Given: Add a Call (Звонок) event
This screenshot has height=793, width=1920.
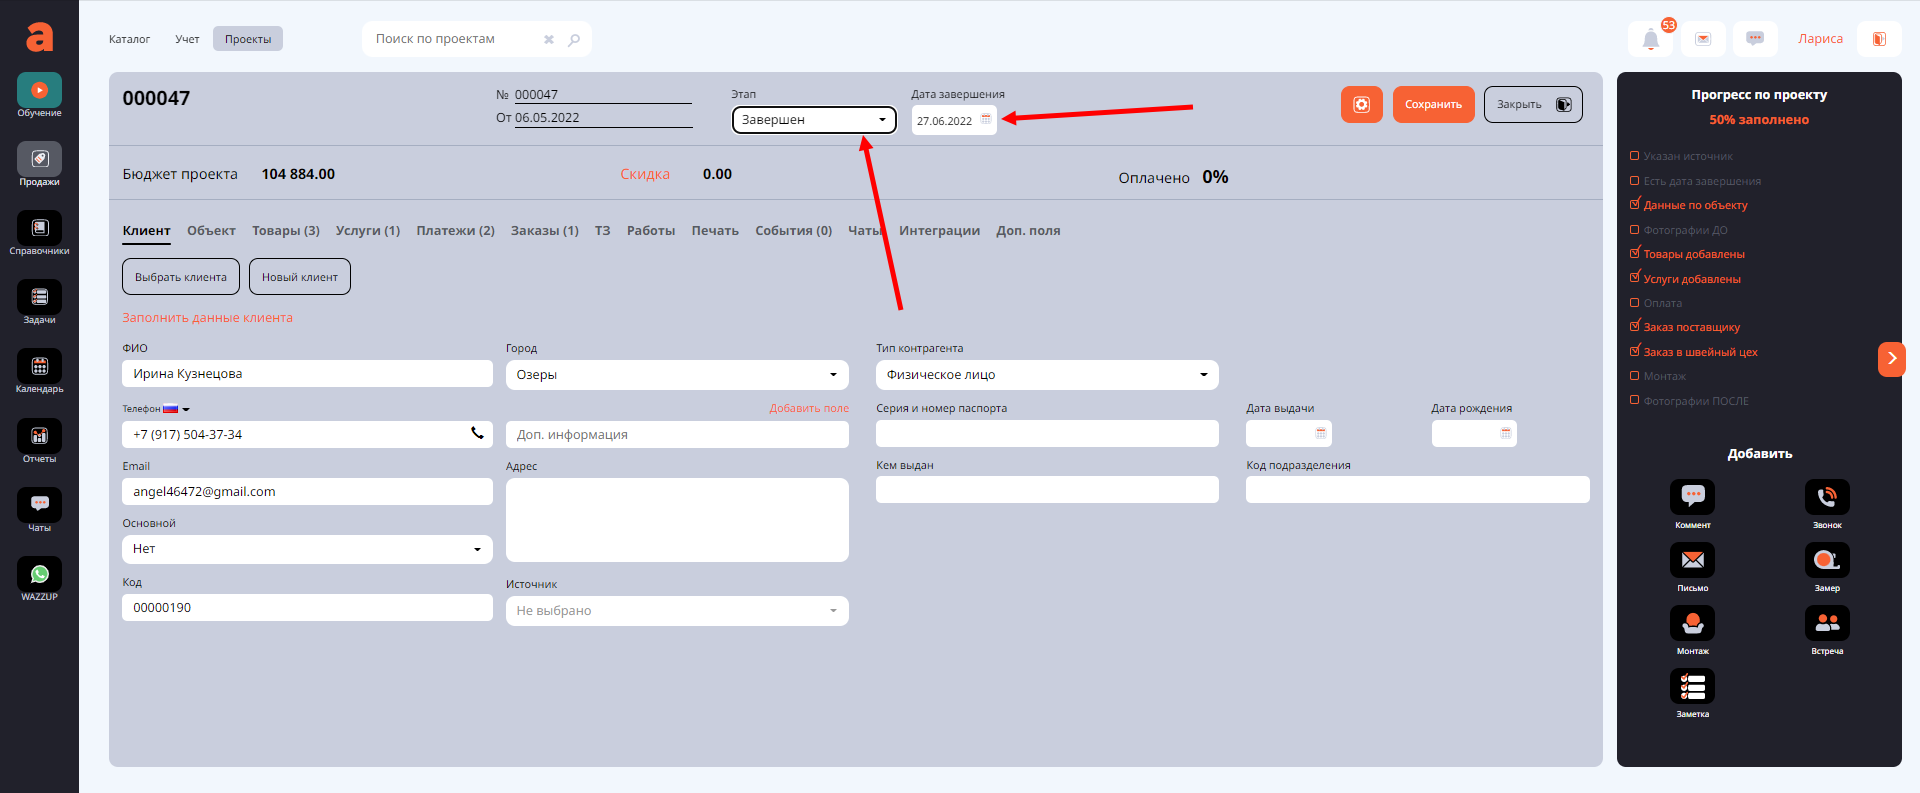Looking at the screenshot, I should pos(1826,498).
